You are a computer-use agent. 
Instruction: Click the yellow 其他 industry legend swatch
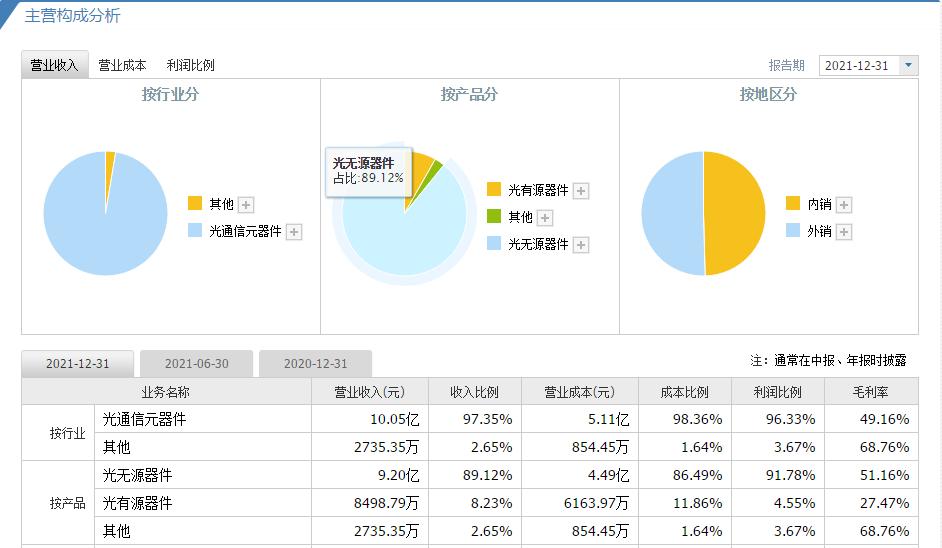(195, 203)
